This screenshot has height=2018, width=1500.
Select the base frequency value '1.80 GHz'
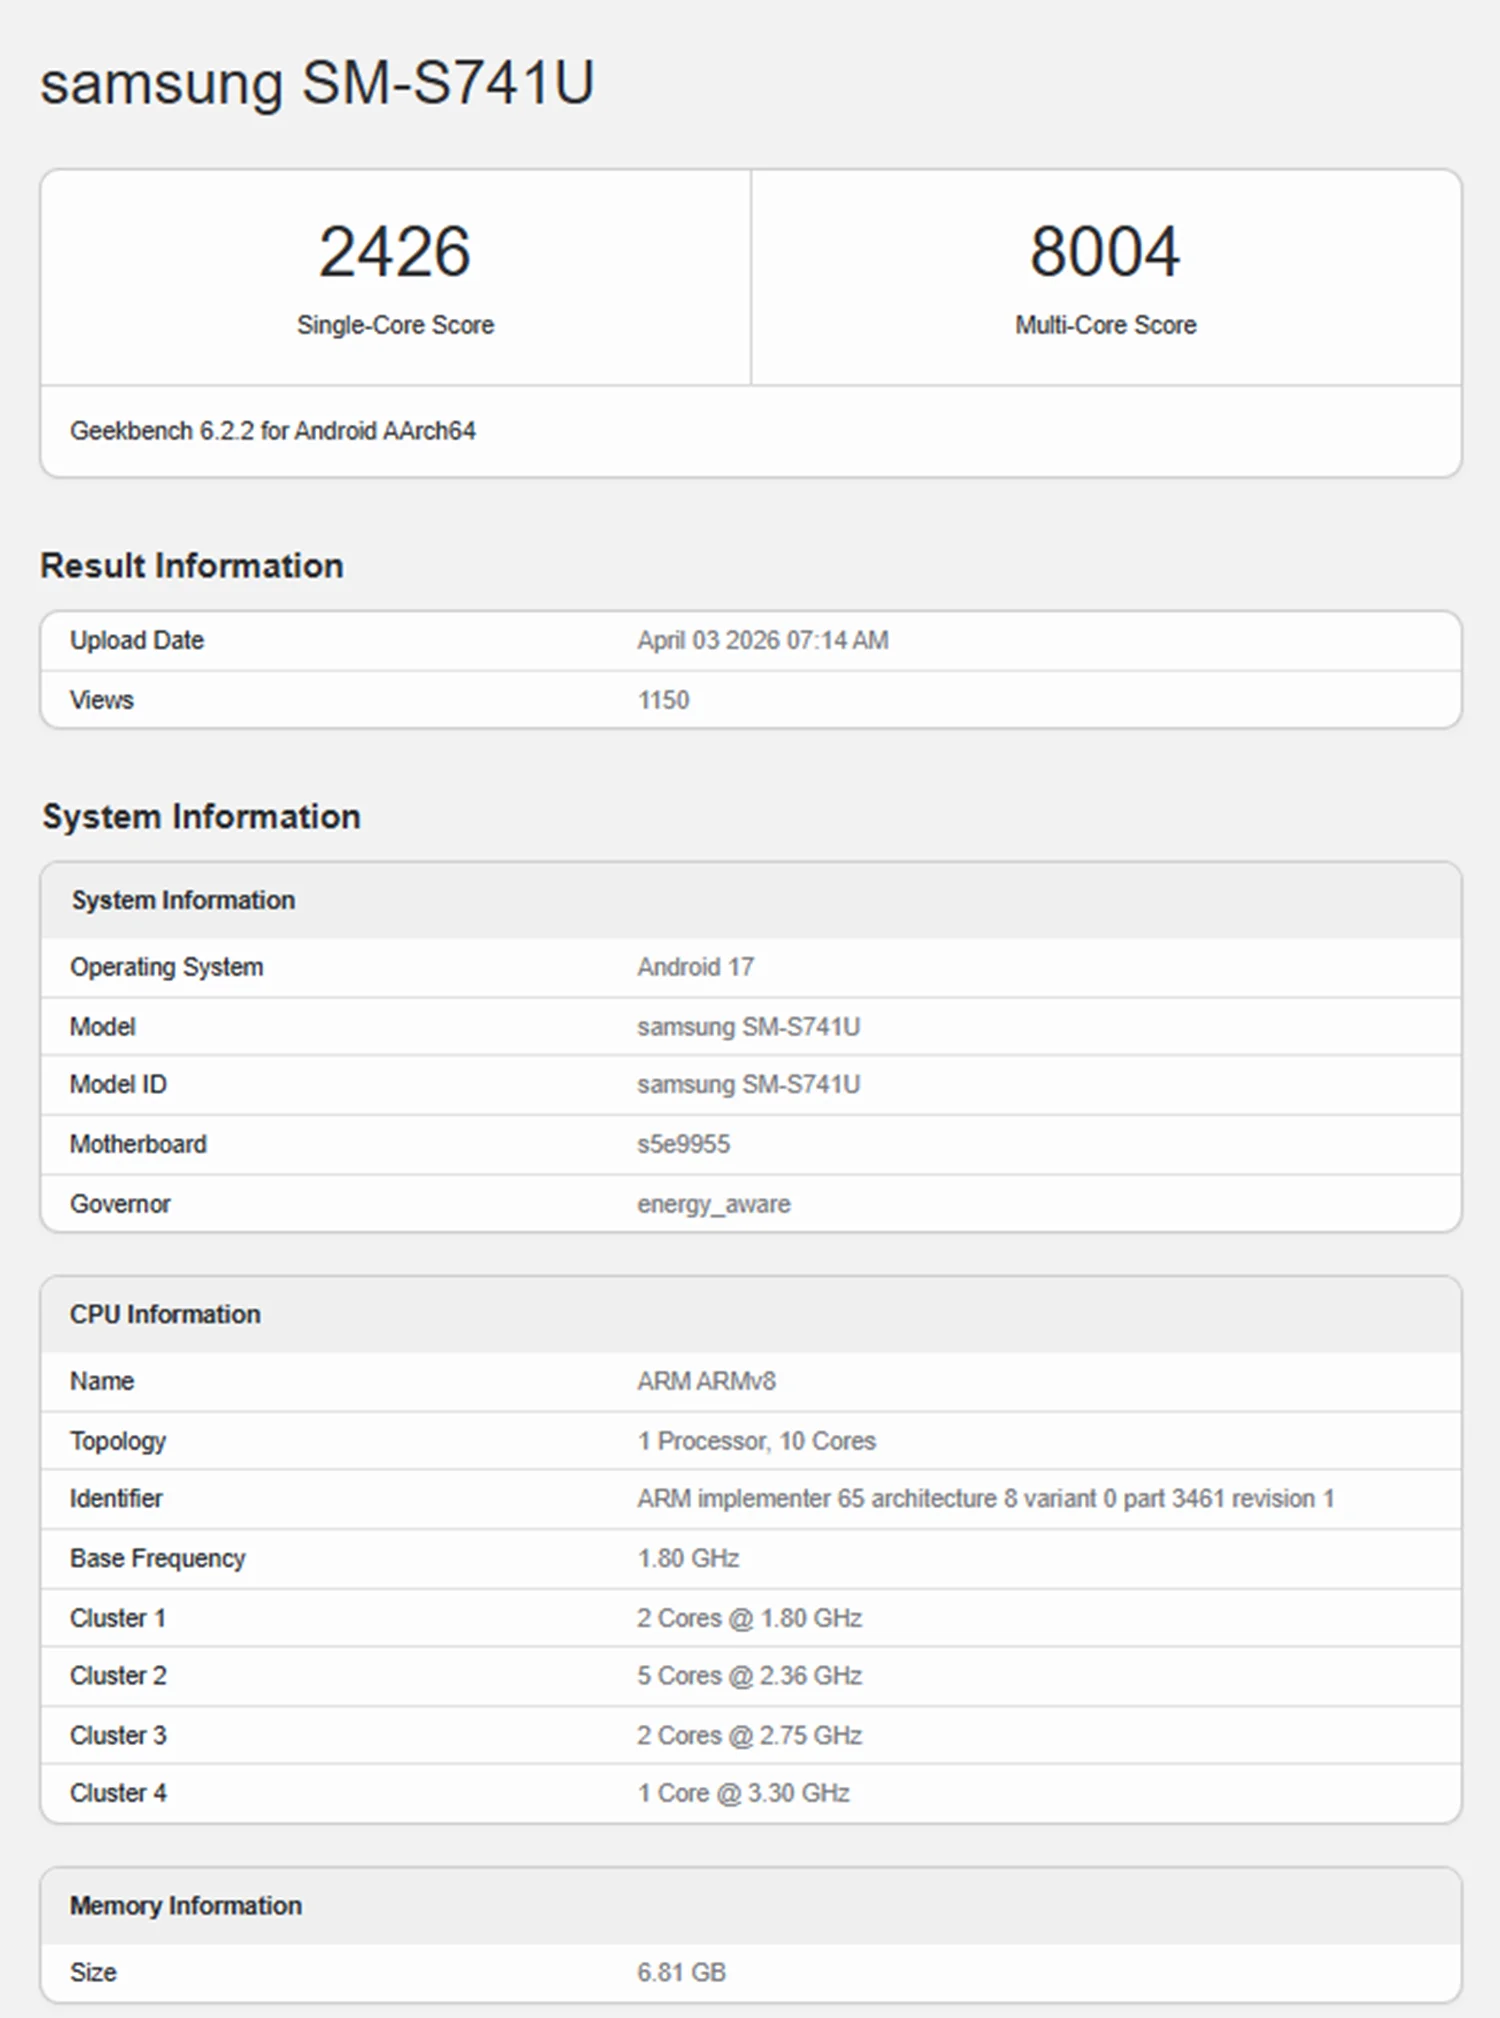[689, 1558]
